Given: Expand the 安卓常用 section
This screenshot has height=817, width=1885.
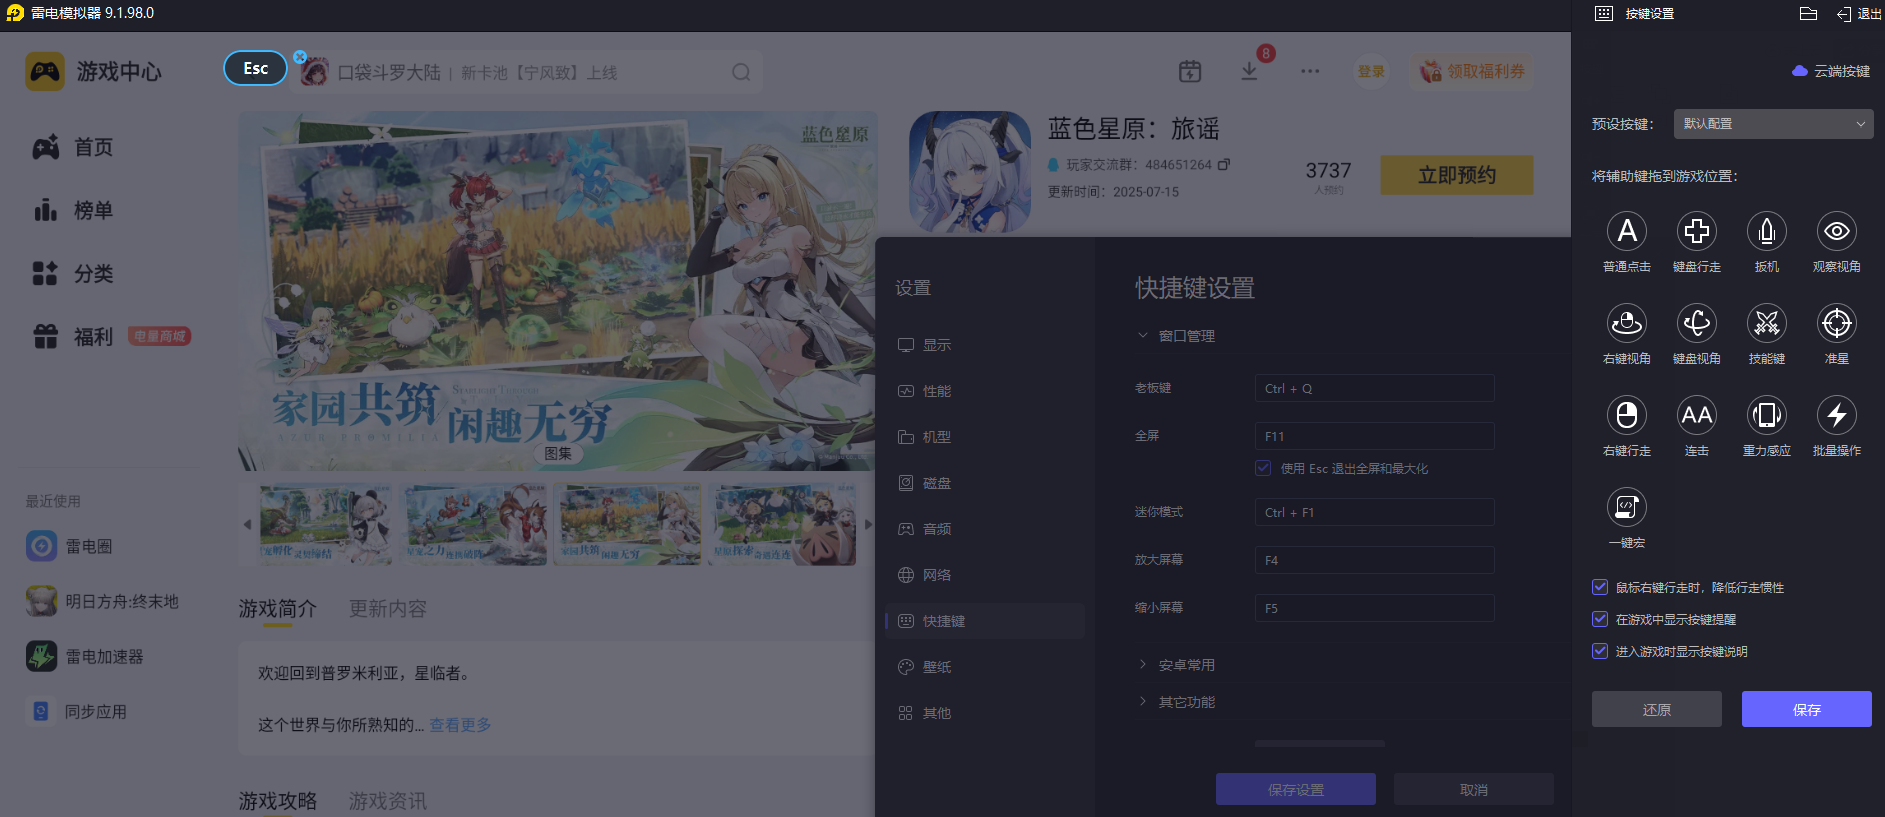Looking at the screenshot, I should coord(1143,664).
